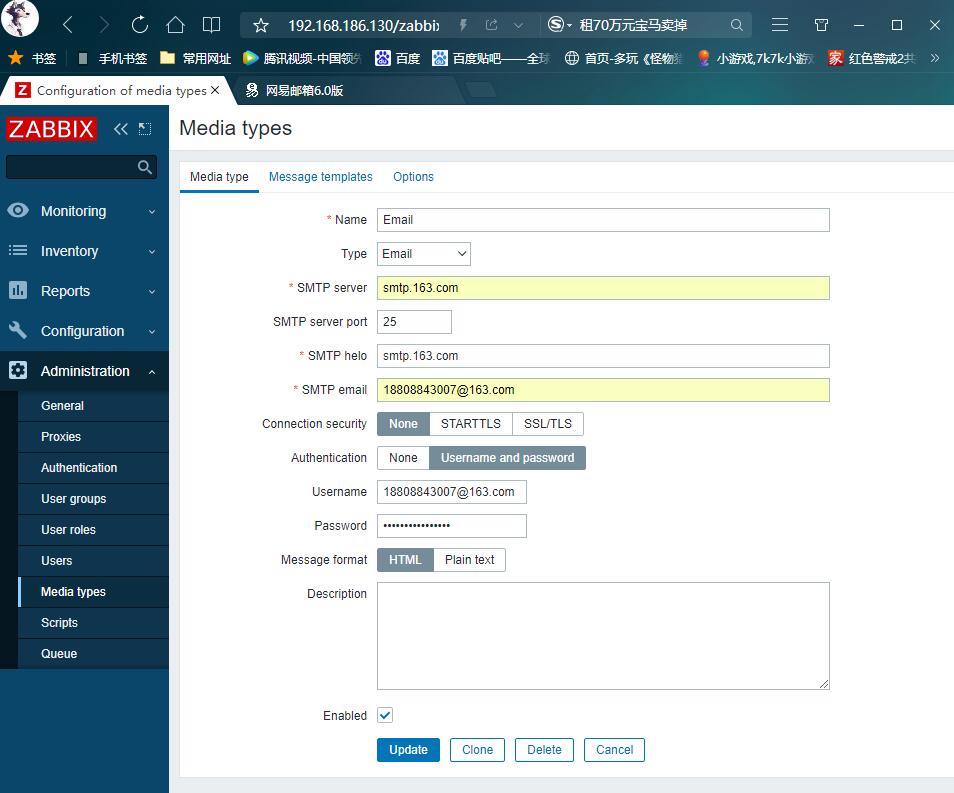Collapse the Zabbix sidebar with double-chevron icon

pyautogui.click(x=120, y=129)
